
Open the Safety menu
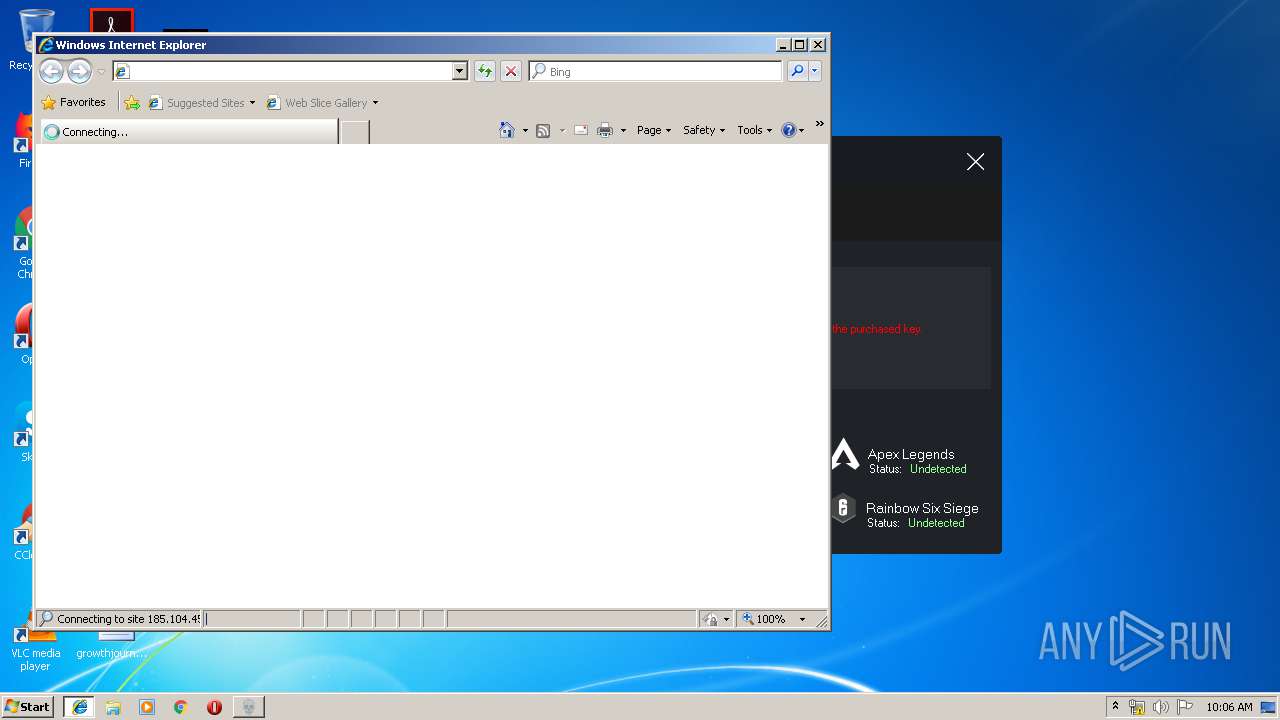(x=704, y=130)
